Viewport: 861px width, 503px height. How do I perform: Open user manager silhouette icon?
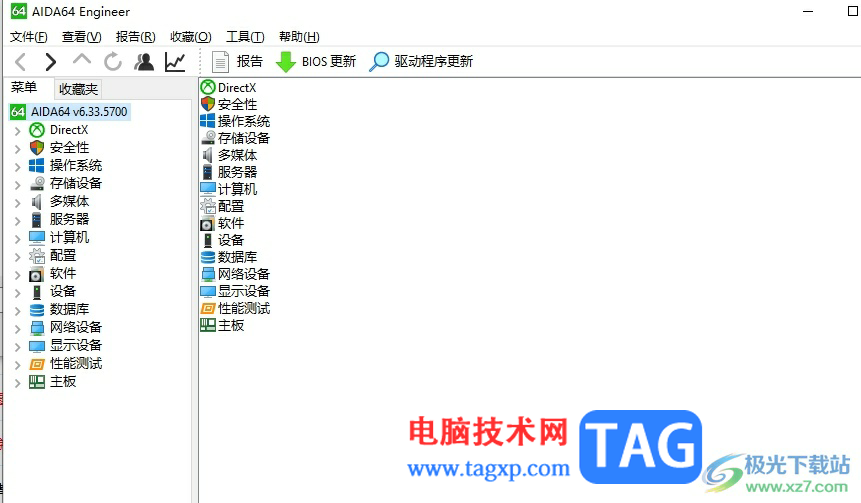point(144,62)
